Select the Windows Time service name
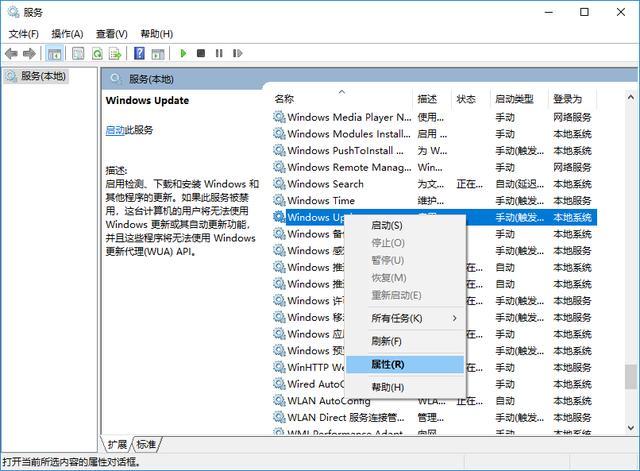The width and height of the screenshot is (640, 471). pyautogui.click(x=321, y=201)
